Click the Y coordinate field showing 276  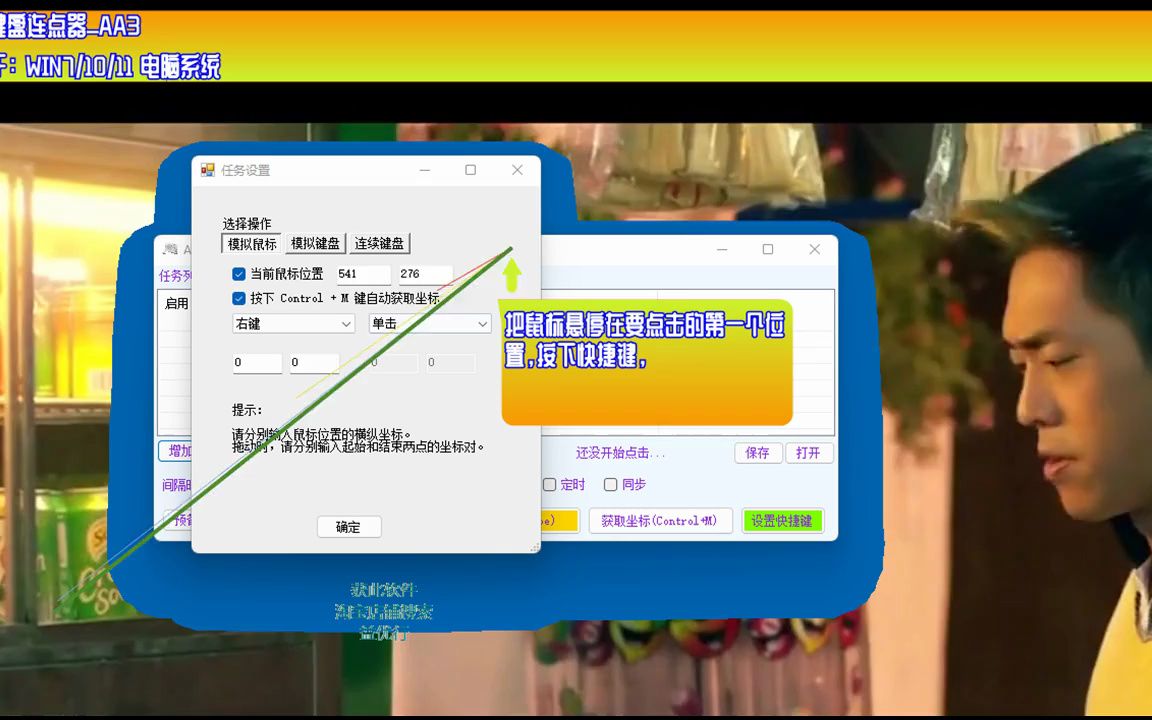[422, 273]
